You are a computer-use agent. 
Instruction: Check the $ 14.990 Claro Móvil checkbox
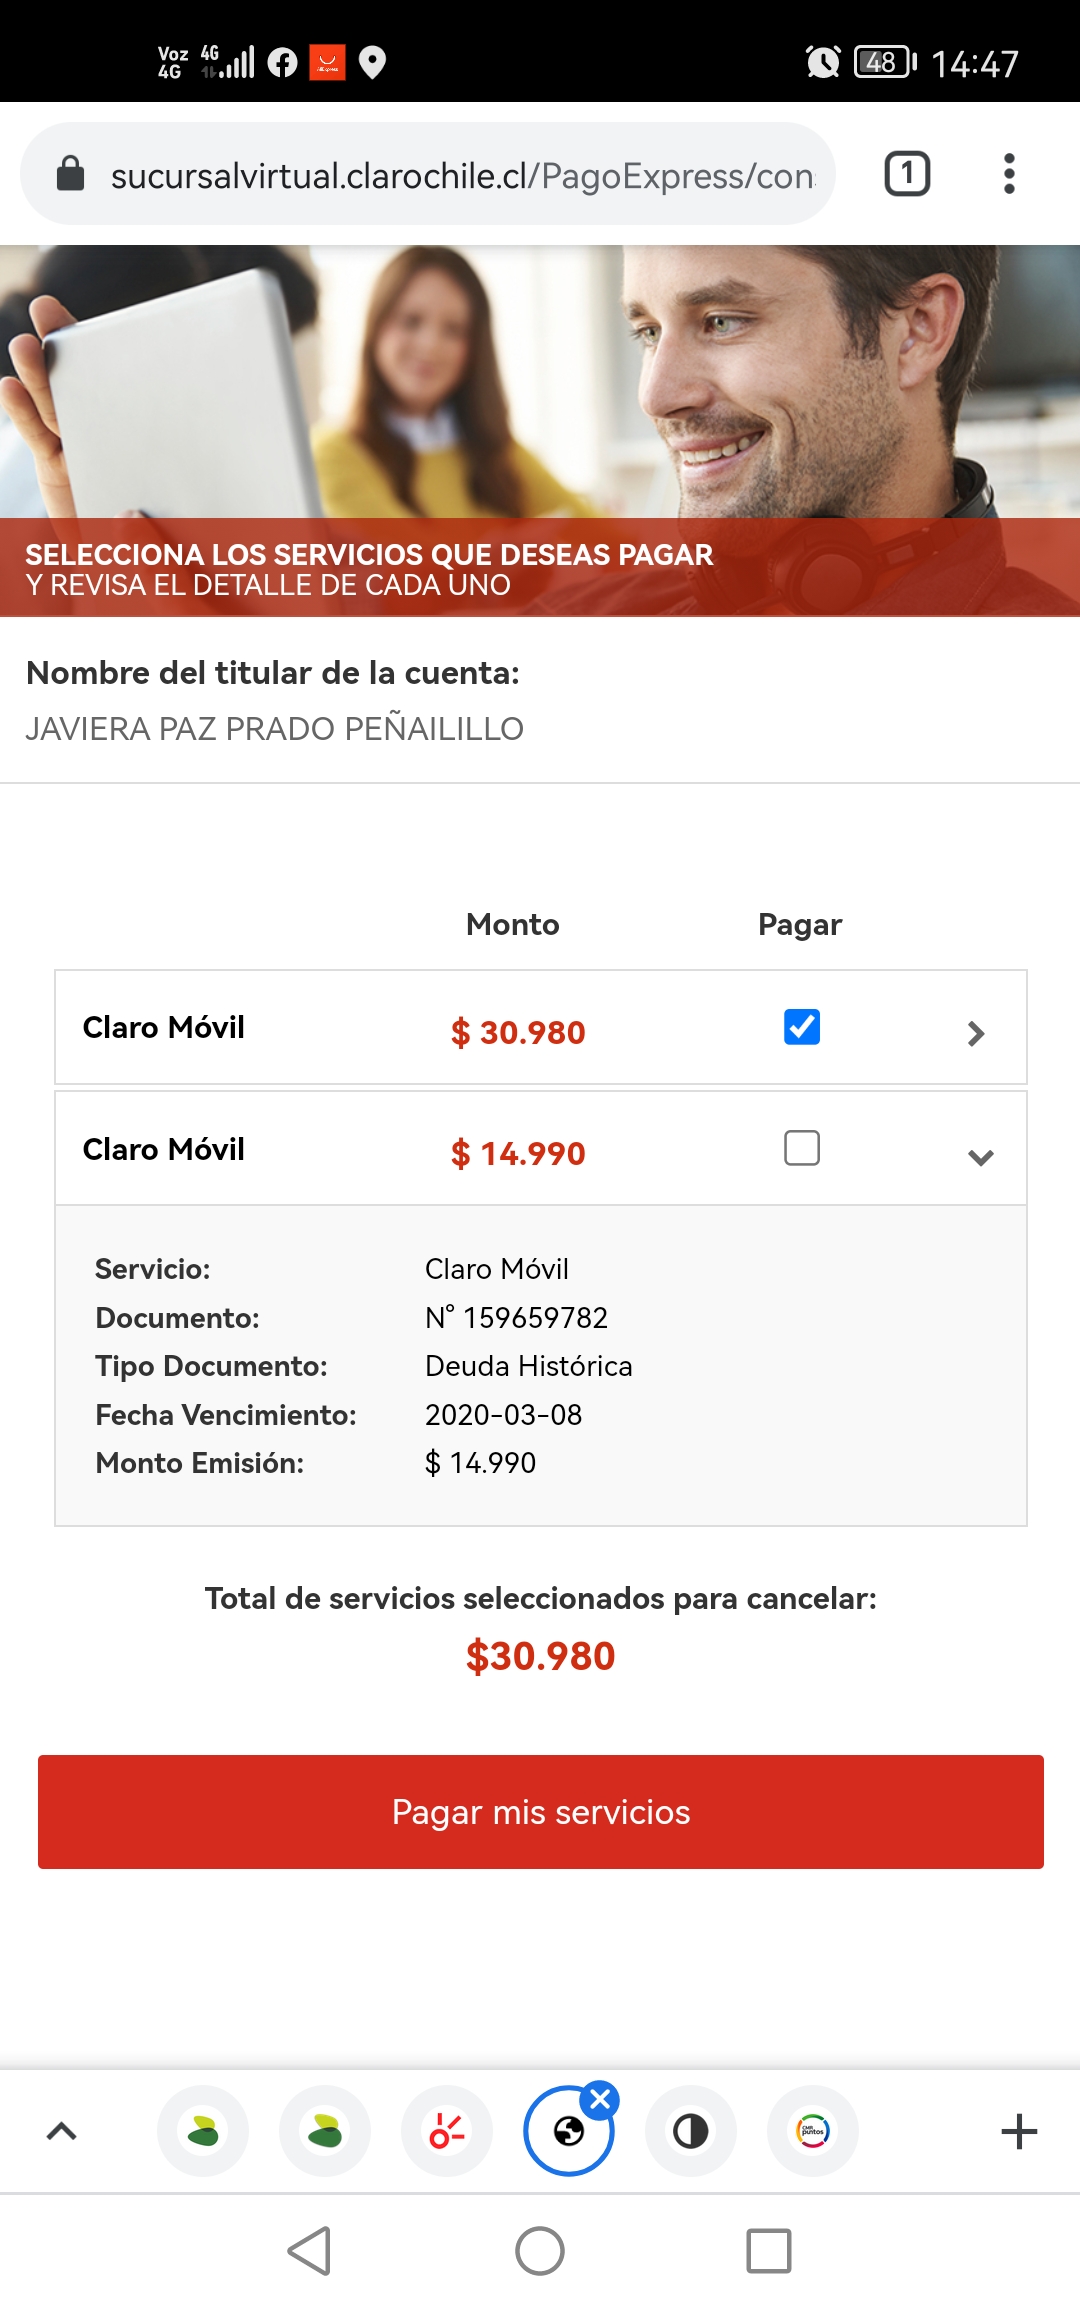tap(802, 1148)
